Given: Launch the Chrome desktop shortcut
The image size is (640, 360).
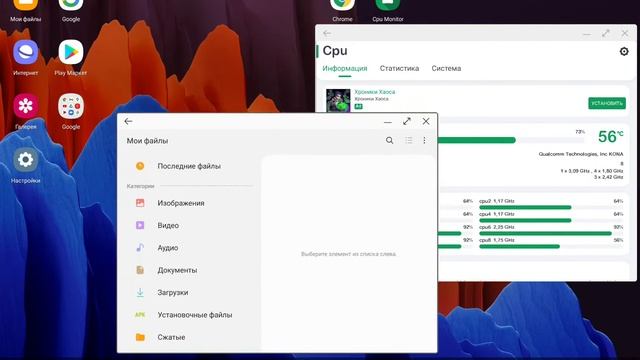Looking at the screenshot, I should [342, 5].
